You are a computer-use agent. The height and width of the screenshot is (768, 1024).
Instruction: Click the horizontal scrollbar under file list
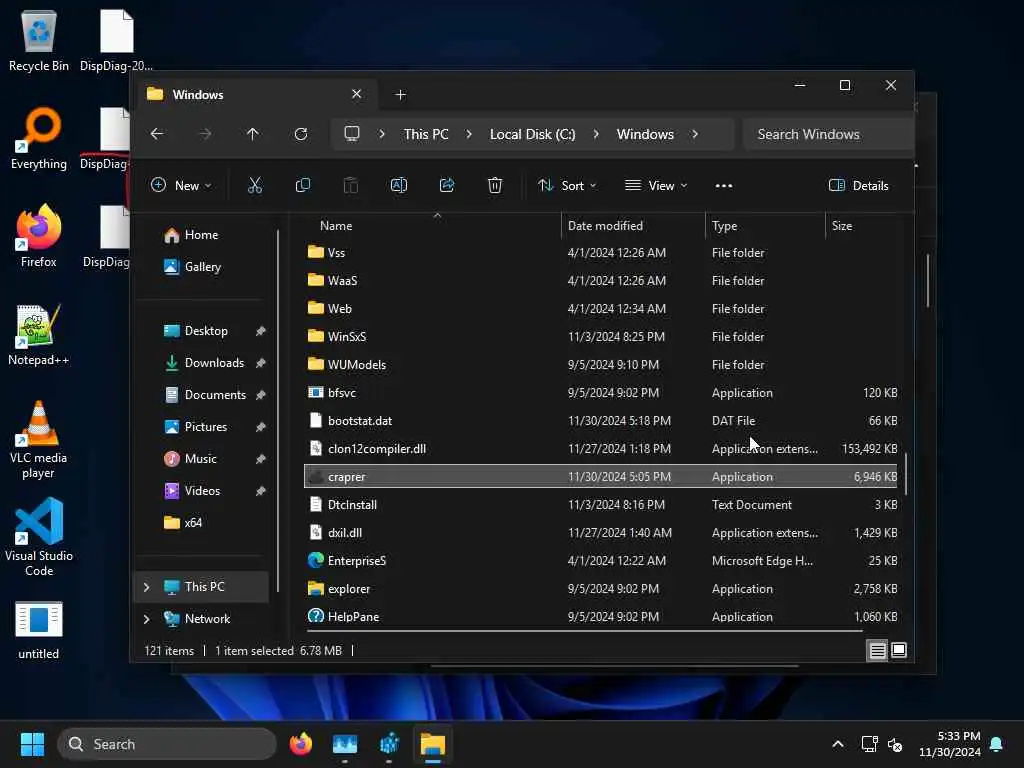click(584, 631)
